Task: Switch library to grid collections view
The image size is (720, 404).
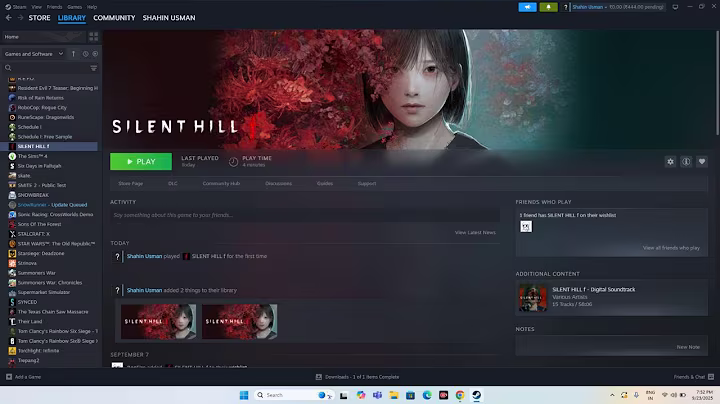Action: click(x=93, y=36)
